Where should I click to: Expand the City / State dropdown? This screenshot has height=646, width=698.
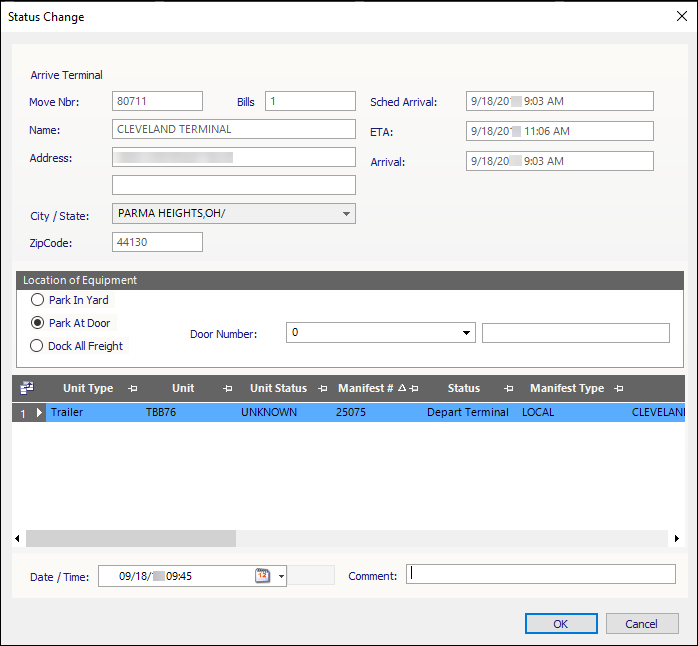coord(346,214)
